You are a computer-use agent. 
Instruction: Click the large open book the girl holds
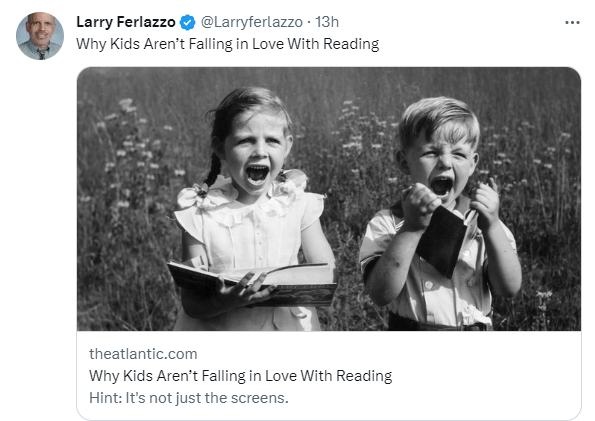pos(252,284)
